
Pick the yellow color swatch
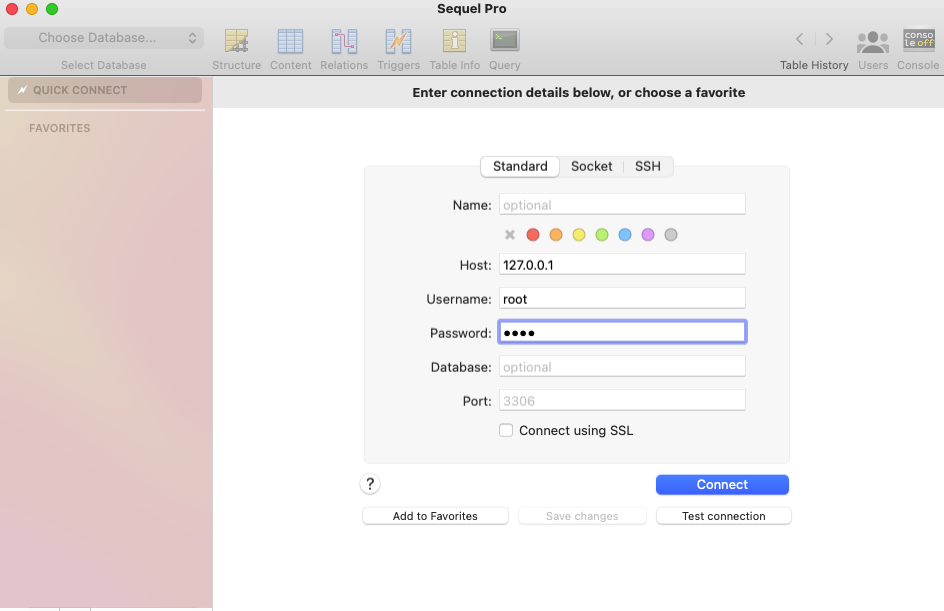coord(579,235)
